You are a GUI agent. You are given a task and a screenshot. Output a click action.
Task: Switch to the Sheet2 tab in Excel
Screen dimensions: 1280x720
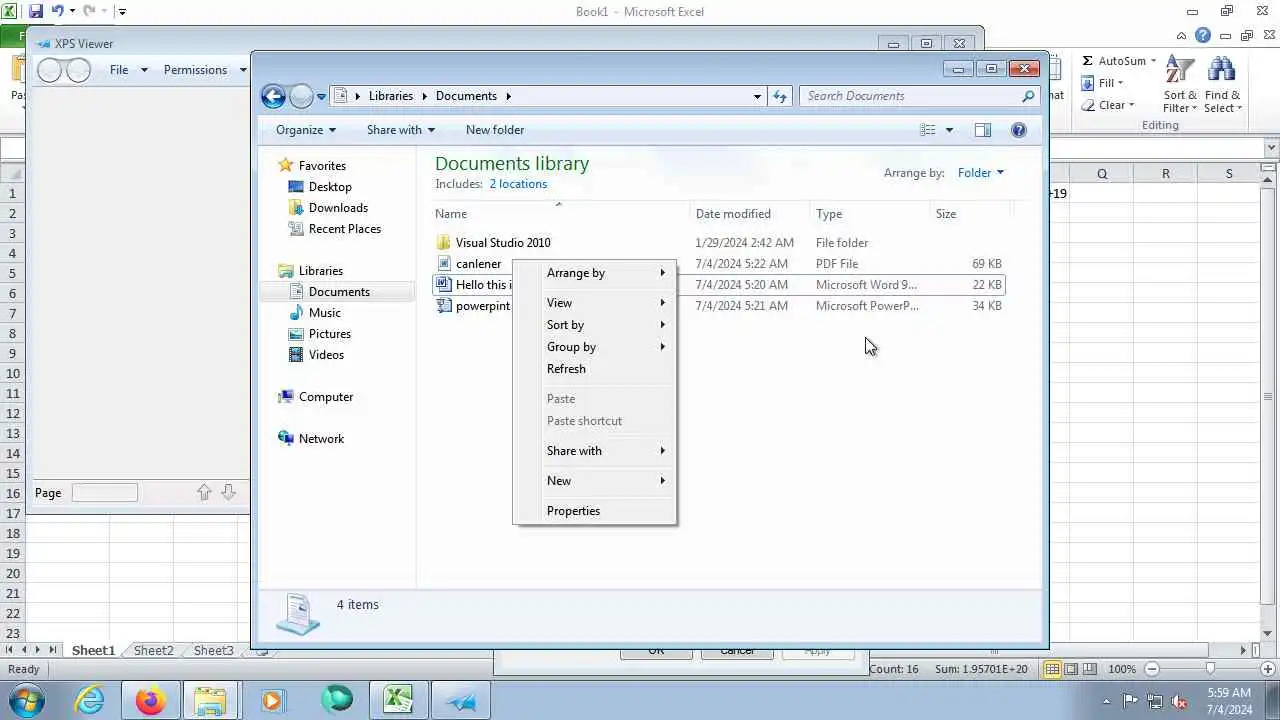click(153, 650)
